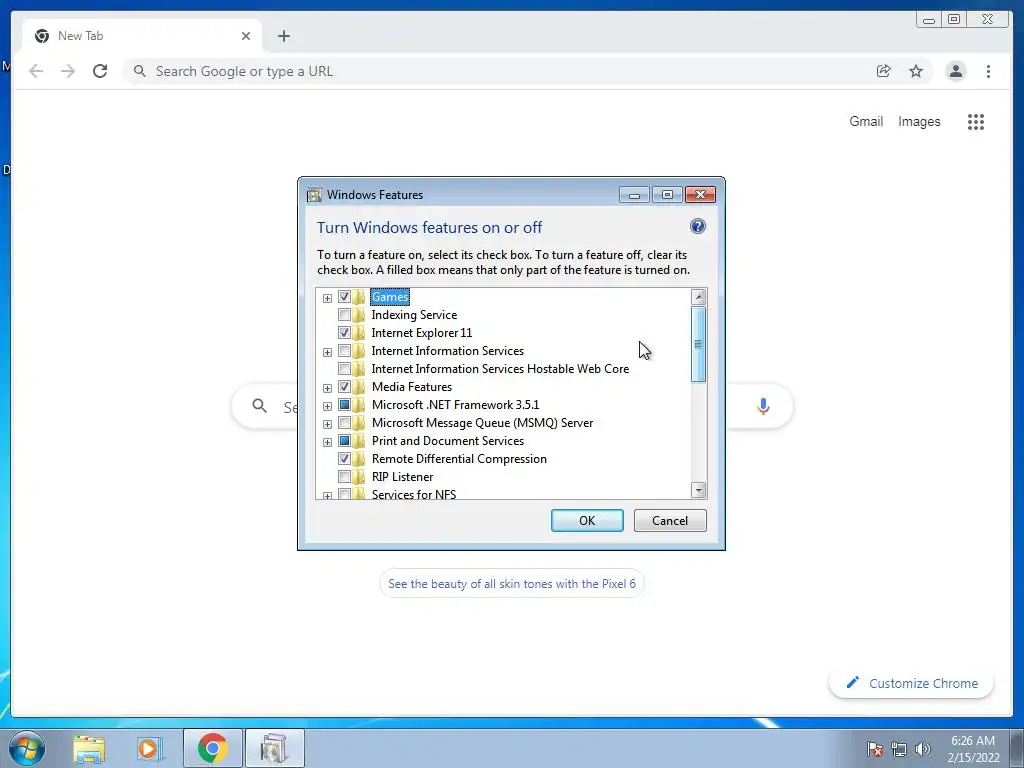Click the Games folder icon

coord(359,297)
